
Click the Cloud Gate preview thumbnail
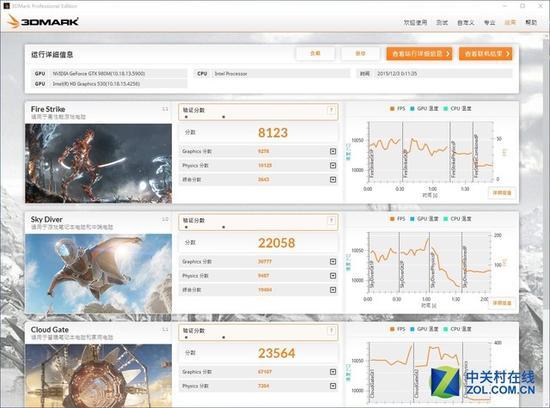tap(99, 376)
